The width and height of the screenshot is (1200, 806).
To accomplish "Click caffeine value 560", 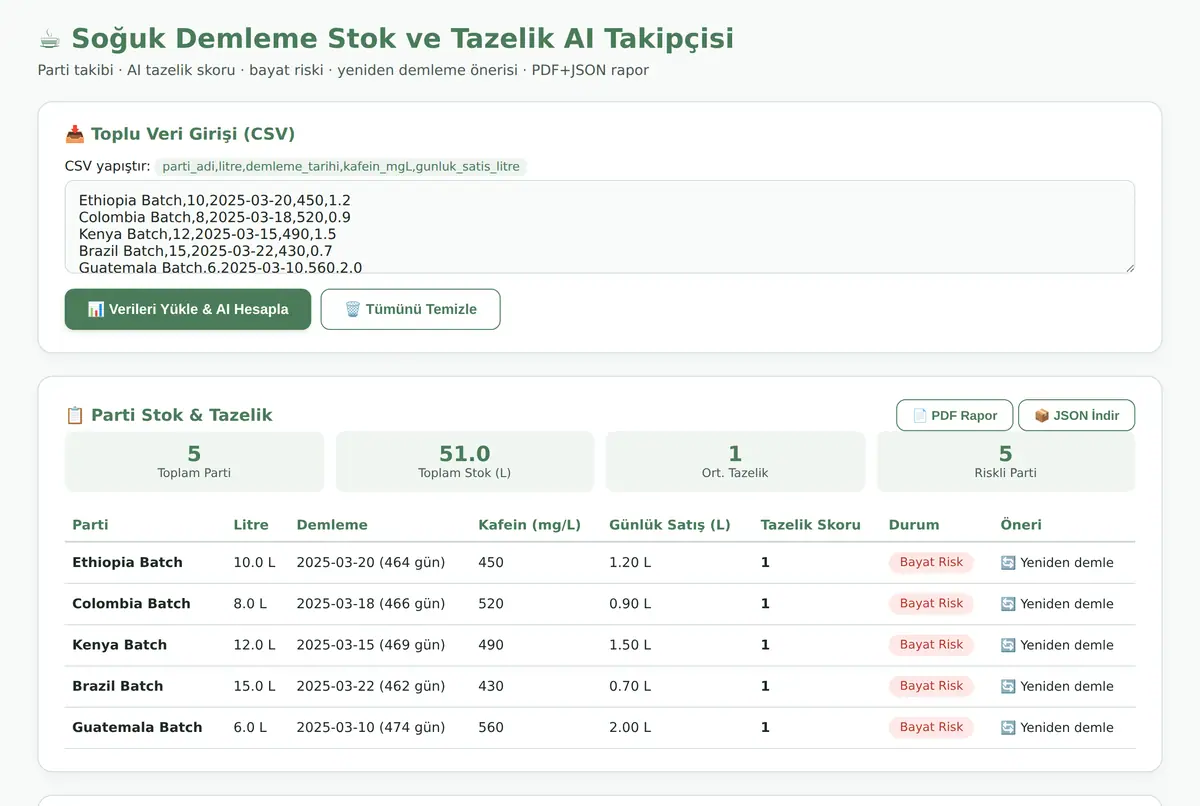I will click(491, 727).
